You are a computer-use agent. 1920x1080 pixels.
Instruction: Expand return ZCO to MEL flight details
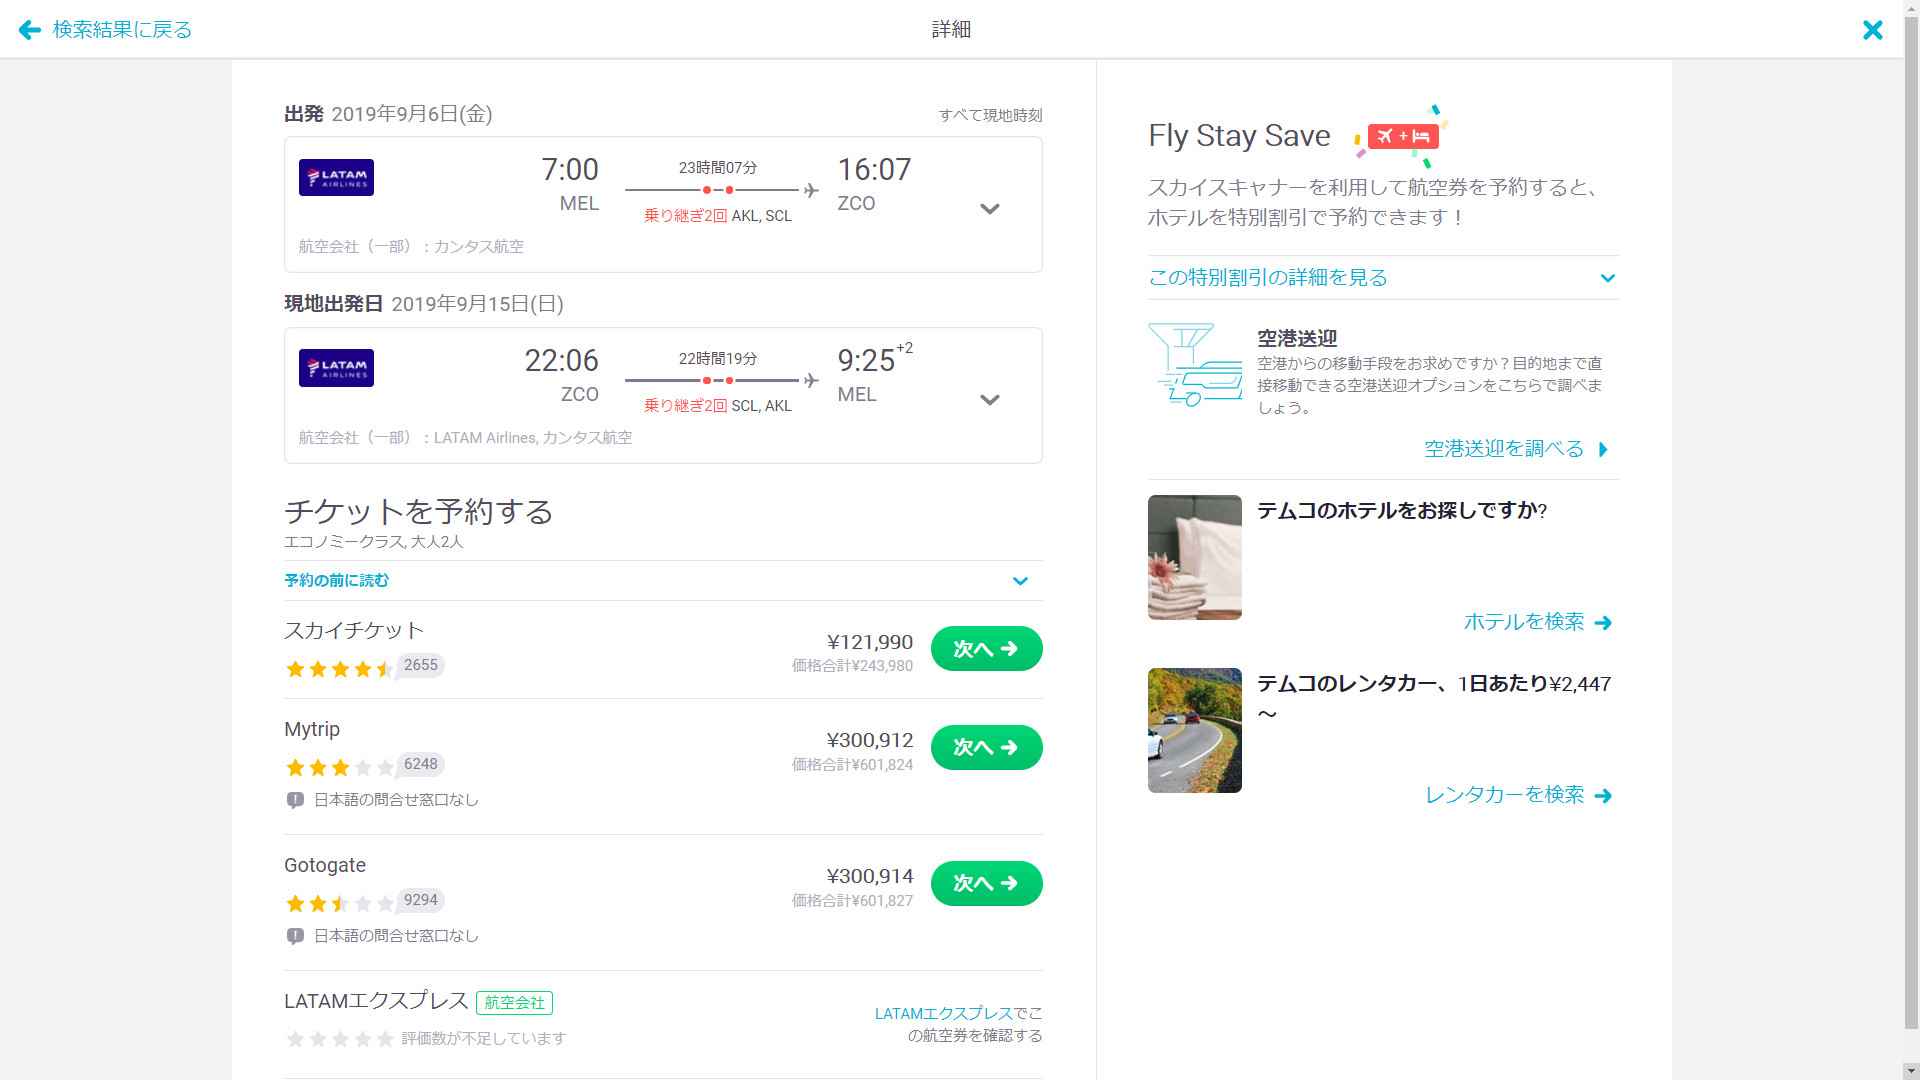(x=989, y=400)
